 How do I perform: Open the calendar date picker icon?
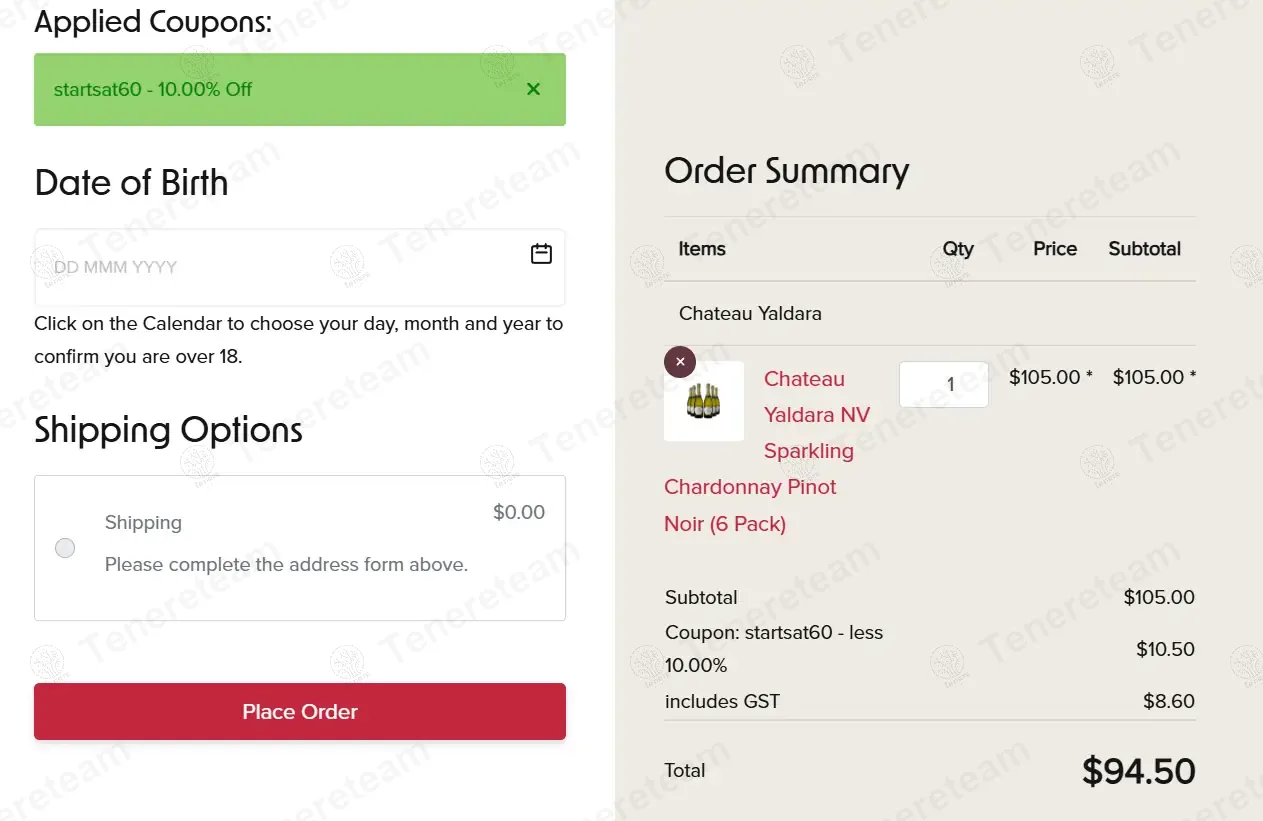pyautogui.click(x=541, y=254)
